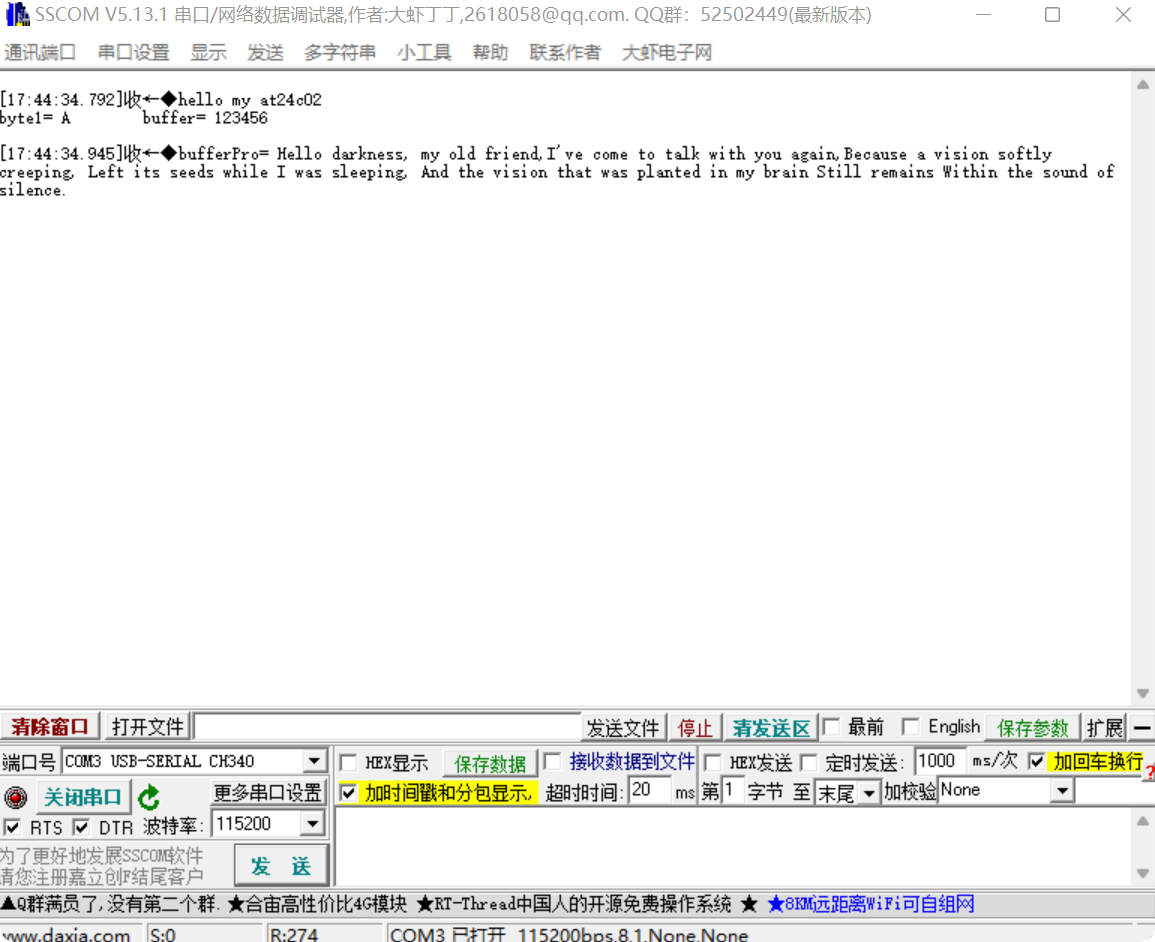Viewport: 1155px width, 942px height.
Task: Open the 显示 menu
Action: pyautogui.click(x=208, y=52)
